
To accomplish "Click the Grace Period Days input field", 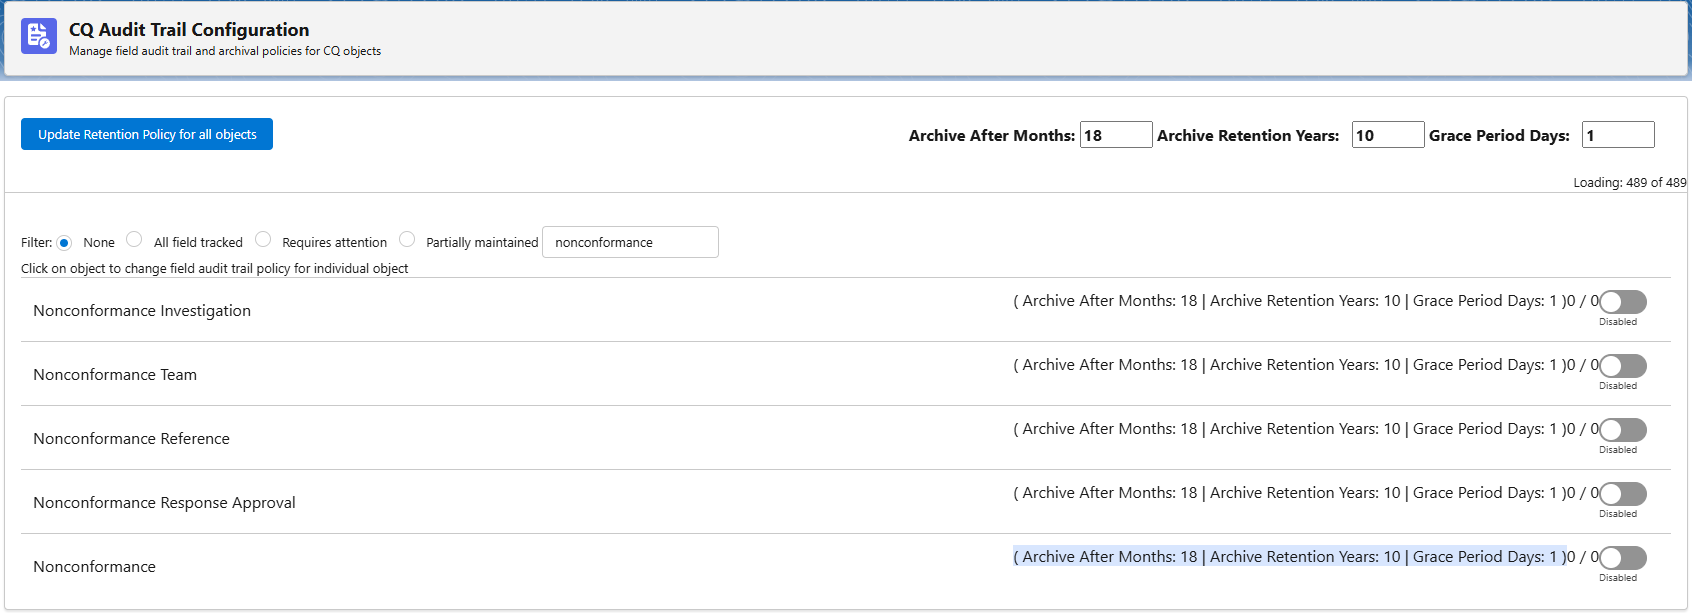I will [1617, 135].
